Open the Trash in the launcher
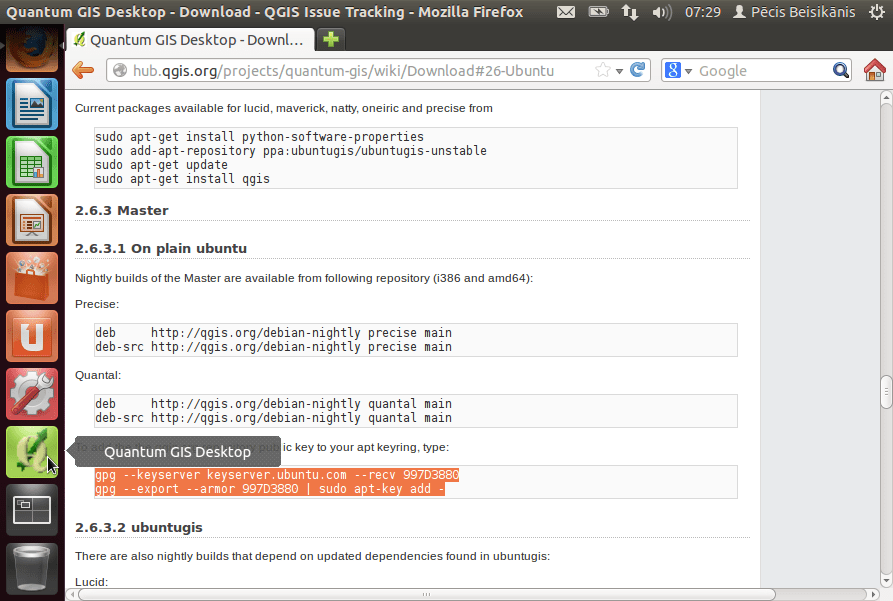 click(x=32, y=569)
